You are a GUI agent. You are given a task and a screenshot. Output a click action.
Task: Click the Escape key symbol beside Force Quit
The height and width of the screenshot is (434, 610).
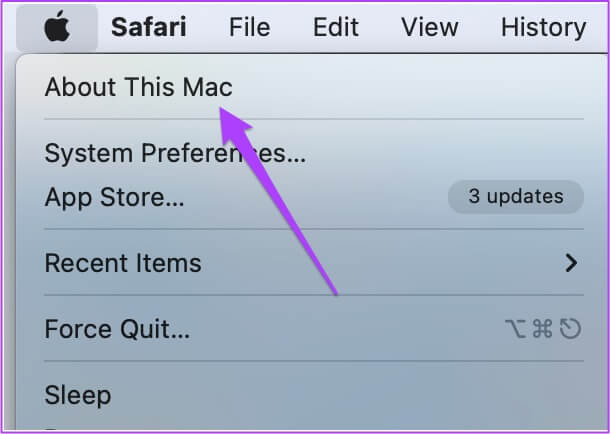coord(571,329)
